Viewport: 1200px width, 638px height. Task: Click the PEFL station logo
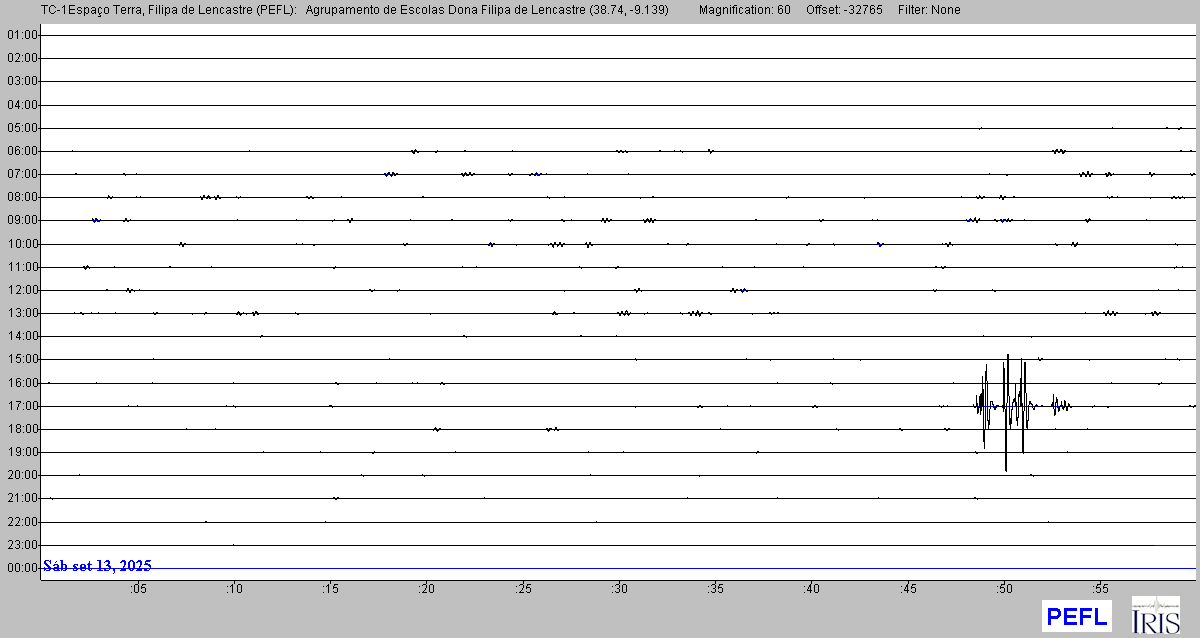pos(1076,615)
